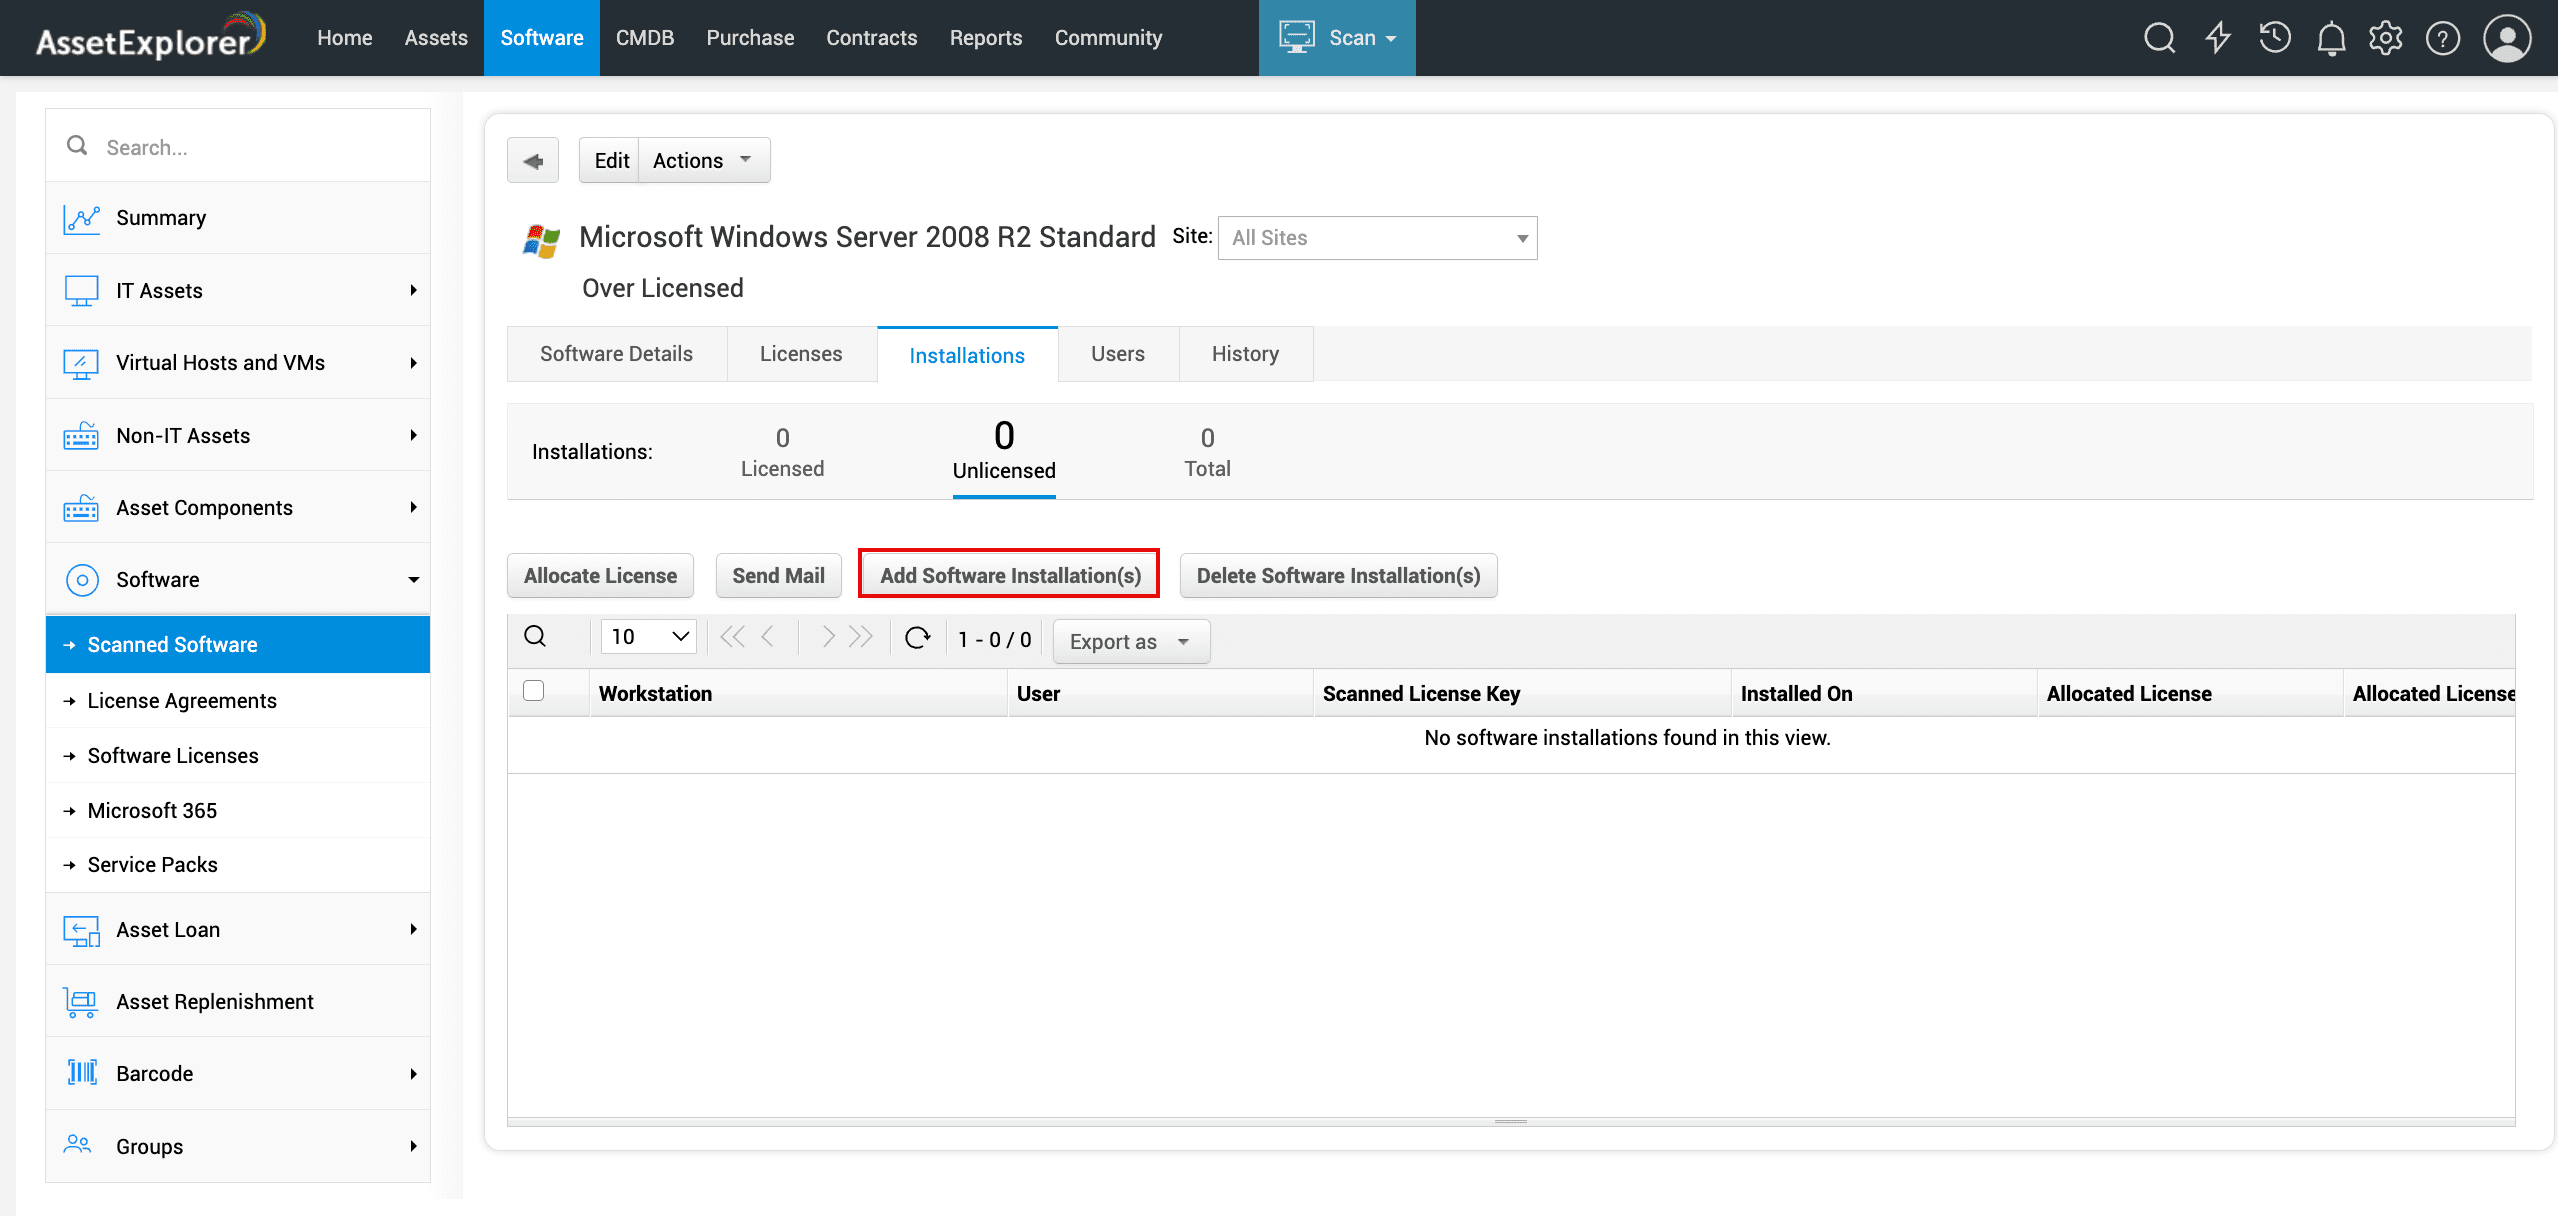Open the Export as dropdown
Image resolution: width=2558 pixels, height=1216 pixels.
1130,642
